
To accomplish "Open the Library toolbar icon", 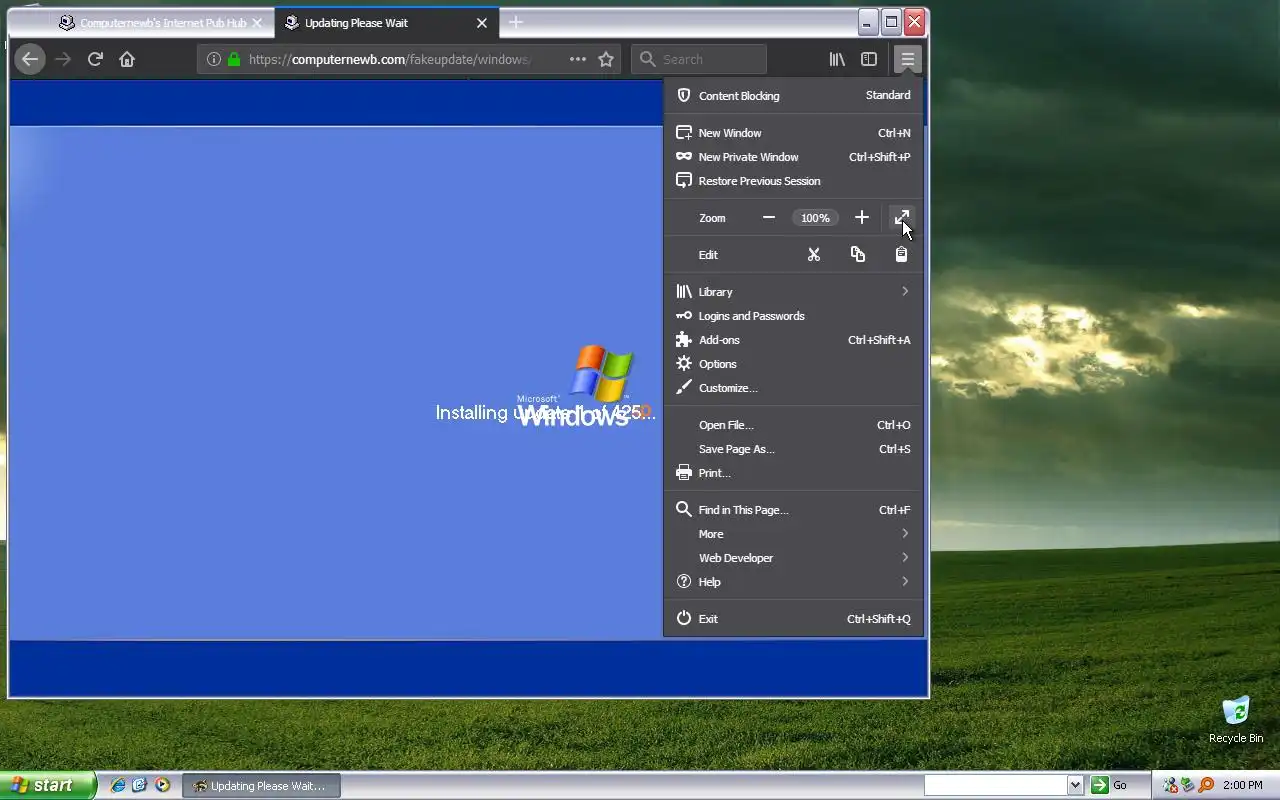I will click(837, 59).
